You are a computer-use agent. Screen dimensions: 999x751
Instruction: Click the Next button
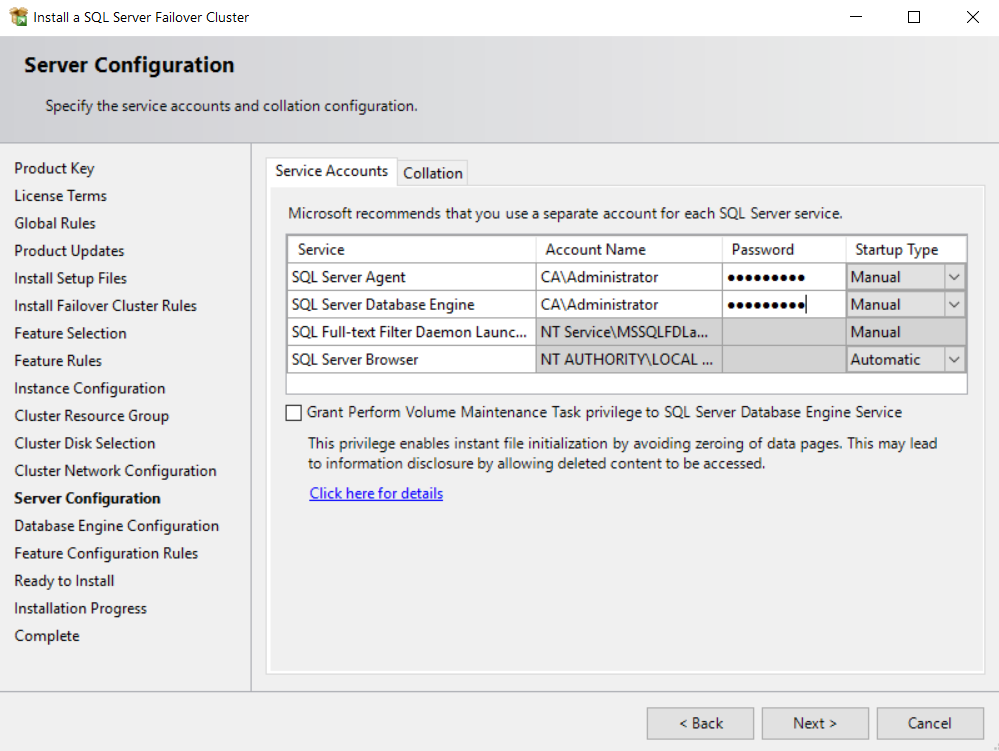[x=815, y=723]
